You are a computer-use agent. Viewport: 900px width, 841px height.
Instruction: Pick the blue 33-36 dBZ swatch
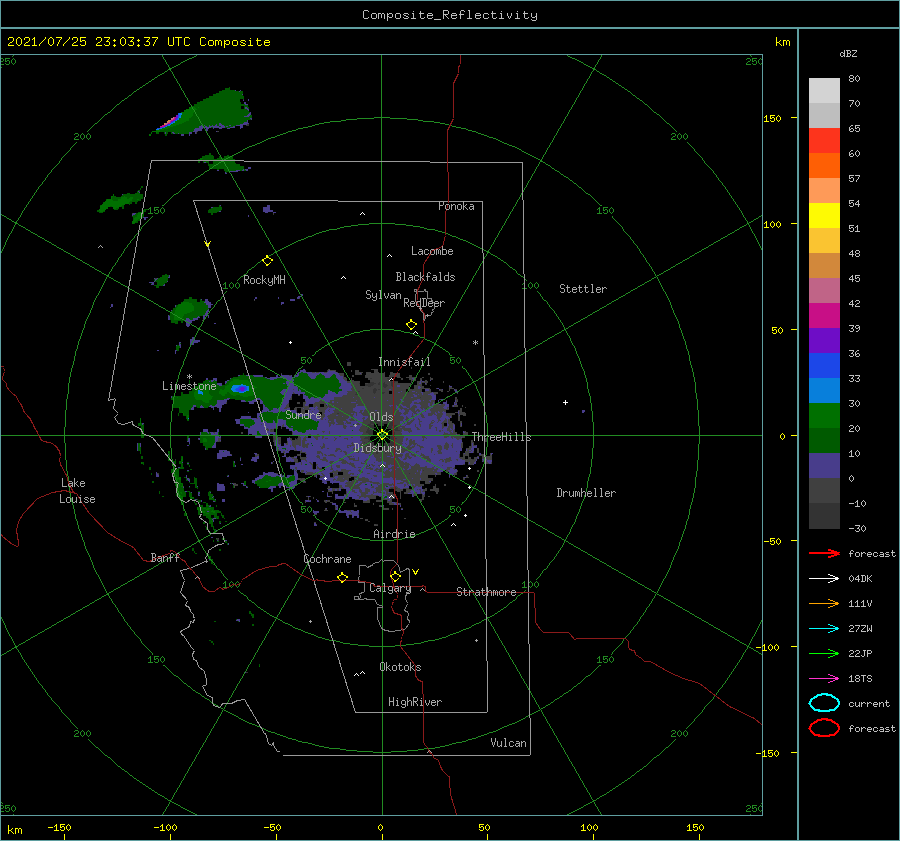[824, 365]
